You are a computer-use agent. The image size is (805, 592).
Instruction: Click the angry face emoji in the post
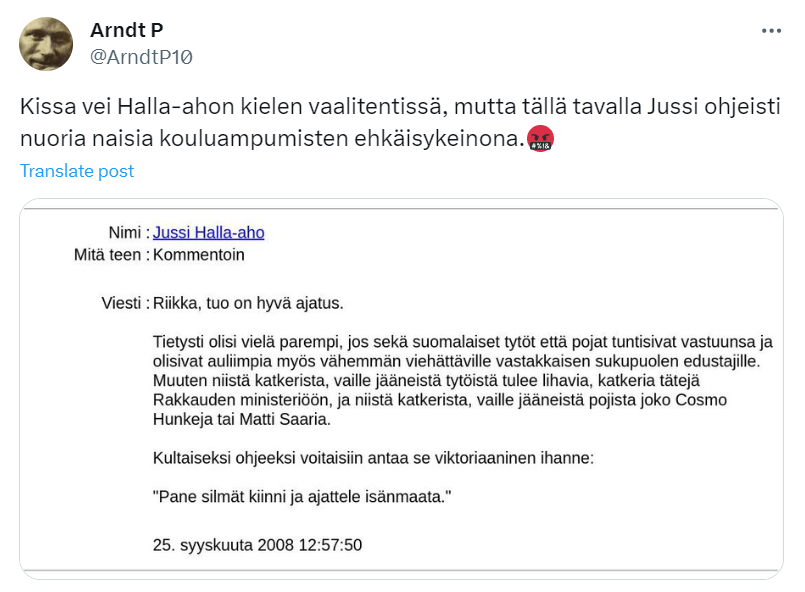(540, 139)
